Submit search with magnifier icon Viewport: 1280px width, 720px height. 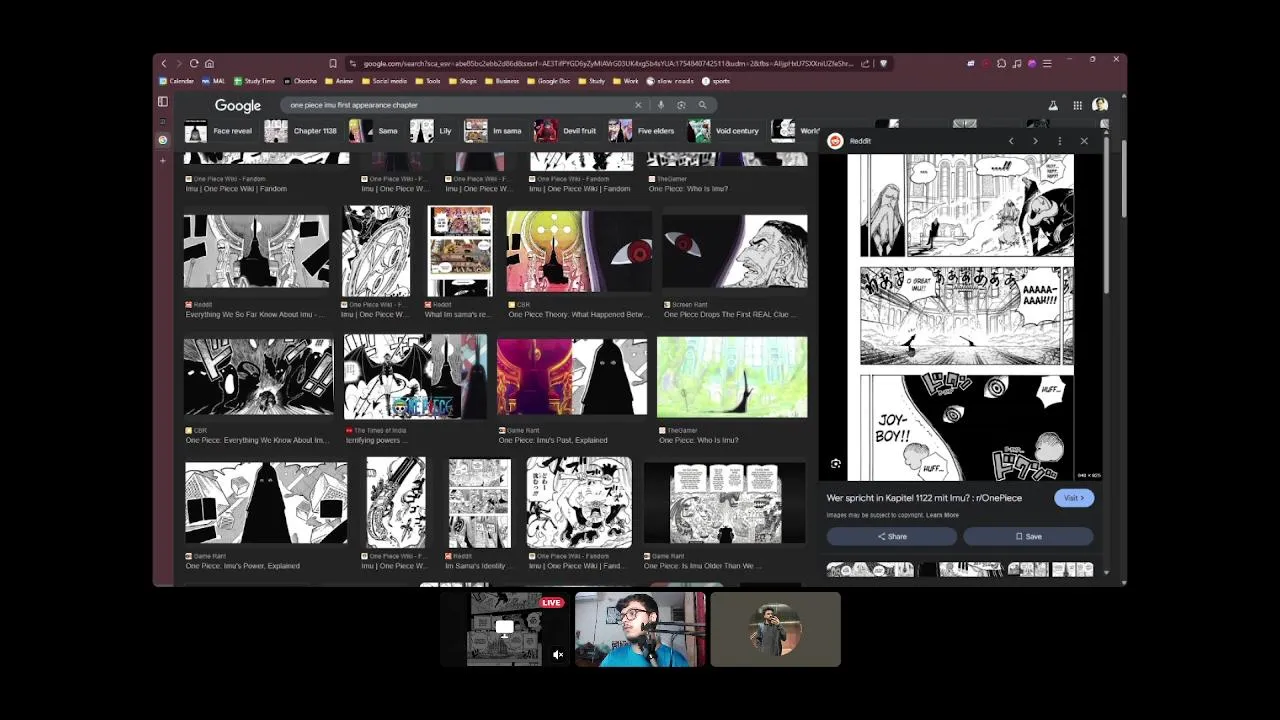click(x=702, y=105)
